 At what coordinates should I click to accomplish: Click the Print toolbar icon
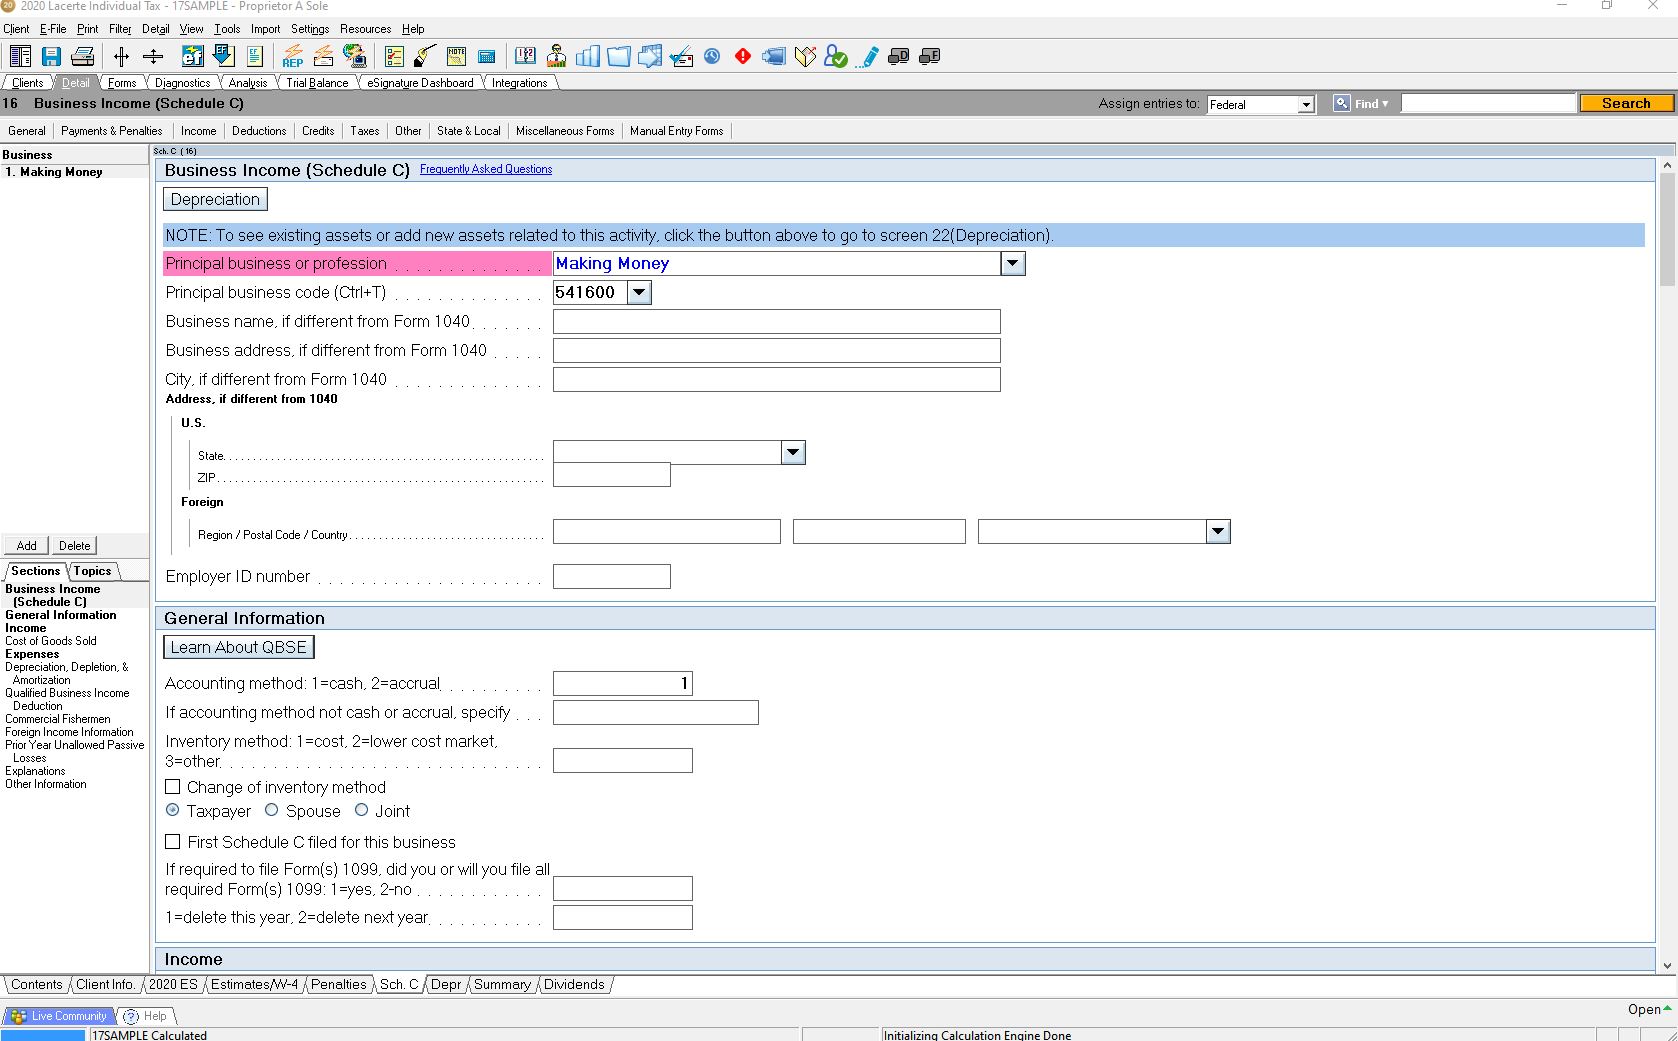click(82, 56)
